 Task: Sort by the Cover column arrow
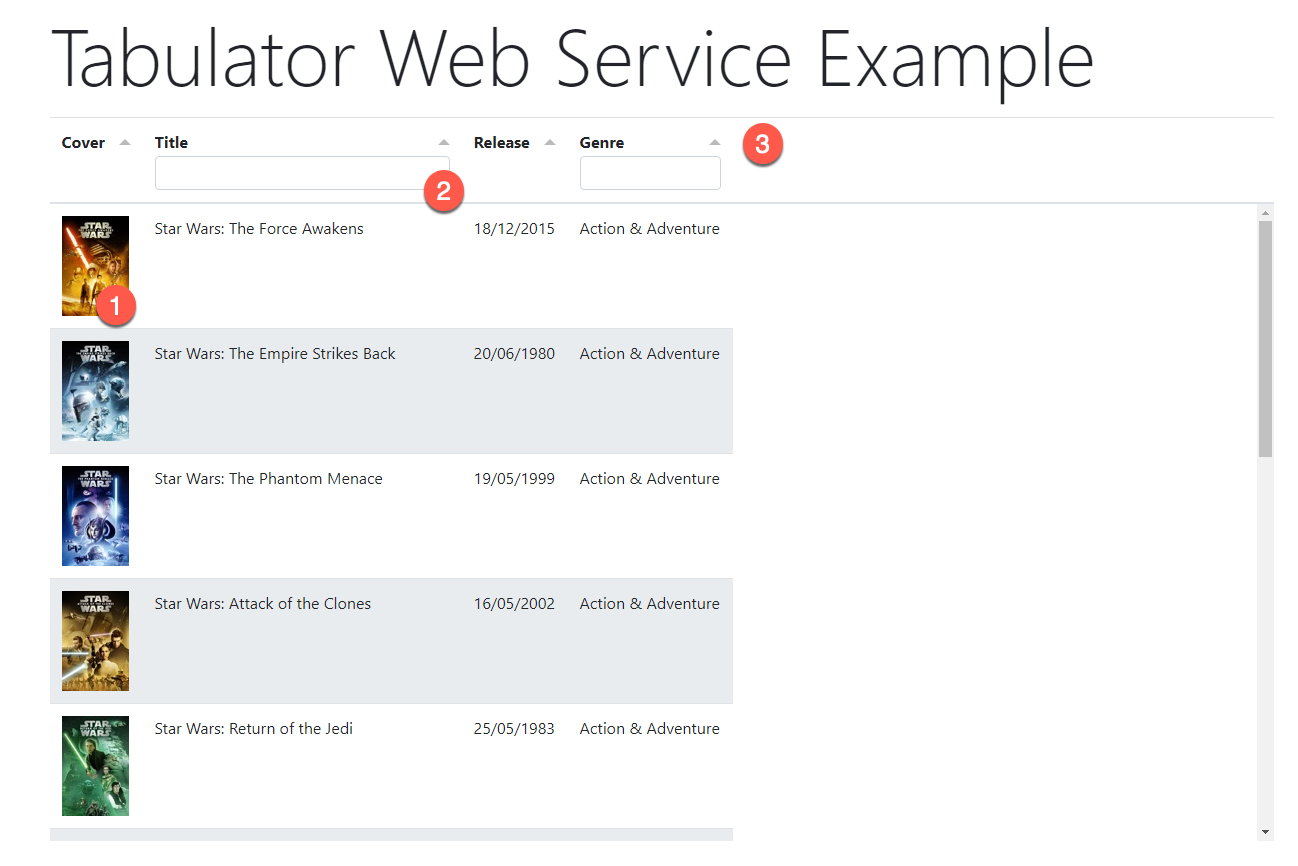(125, 143)
